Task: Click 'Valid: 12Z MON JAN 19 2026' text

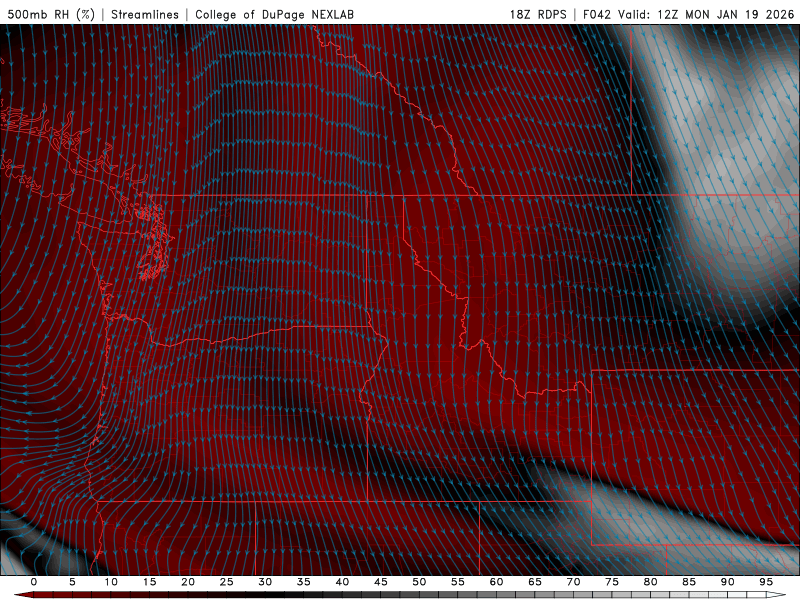Action: click(706, 14)
